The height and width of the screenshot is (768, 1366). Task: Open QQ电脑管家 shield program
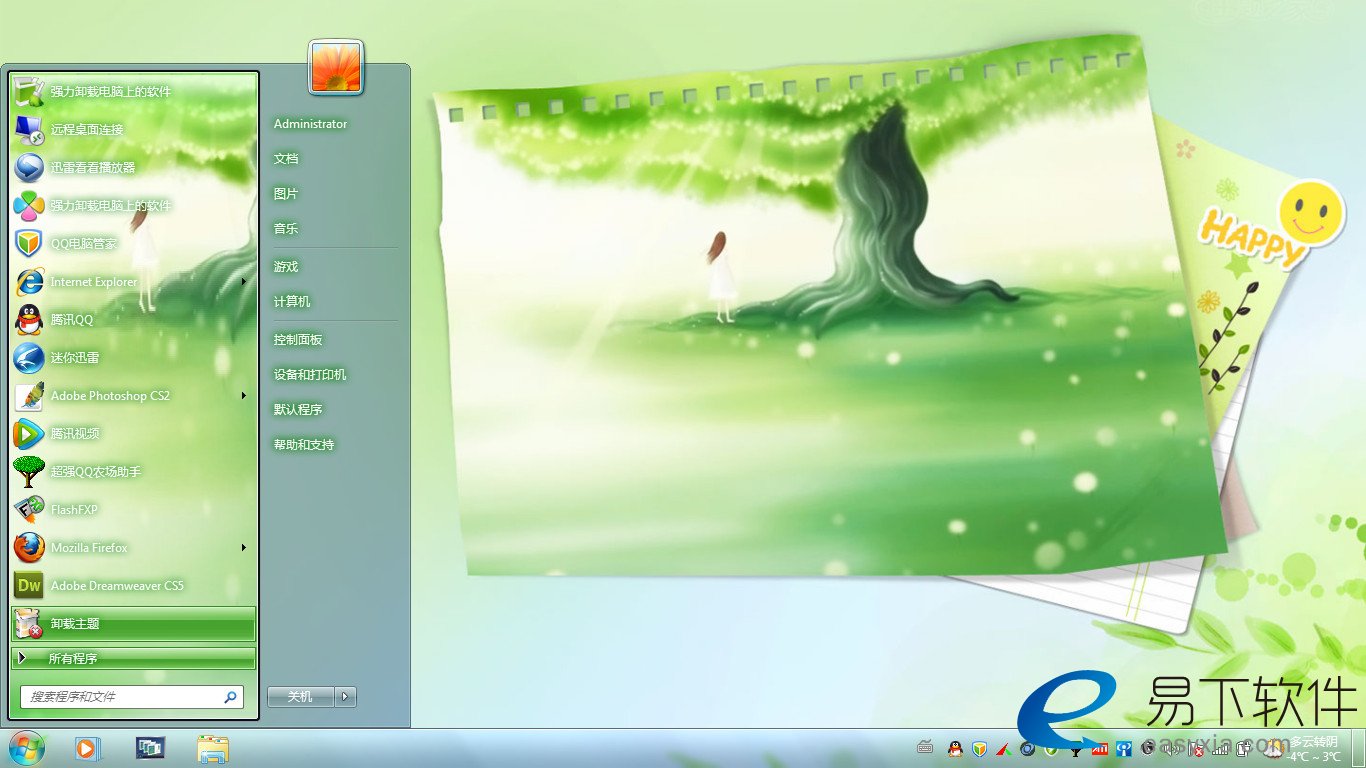point(84,244)
